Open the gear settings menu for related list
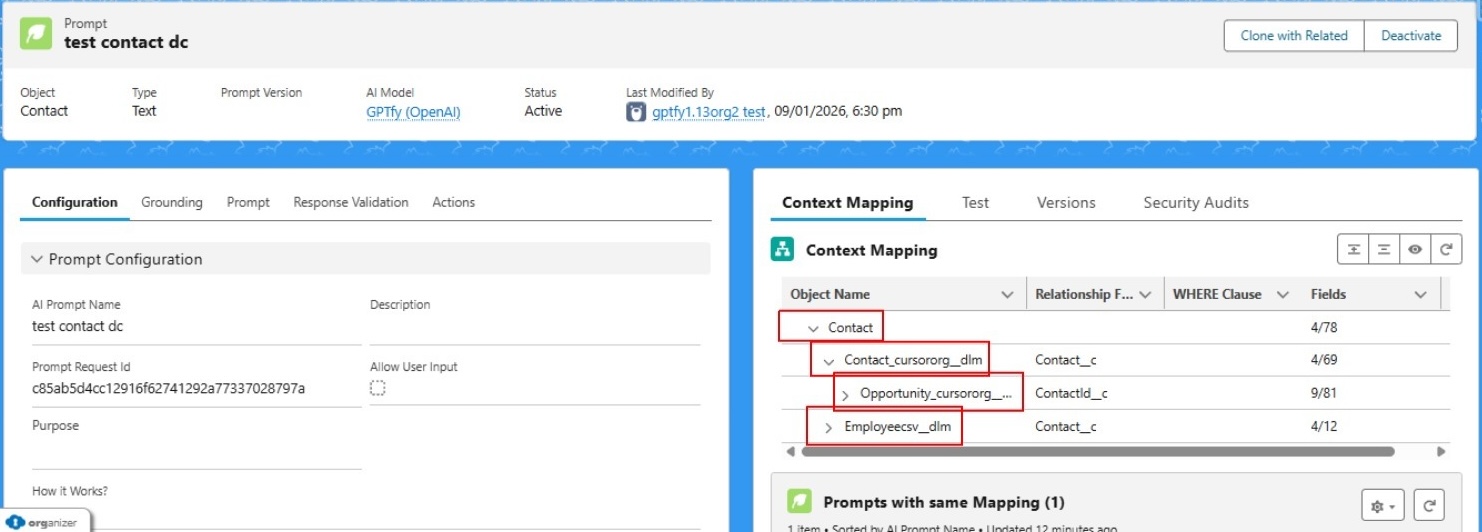1482x532 pixels. 1383,505
